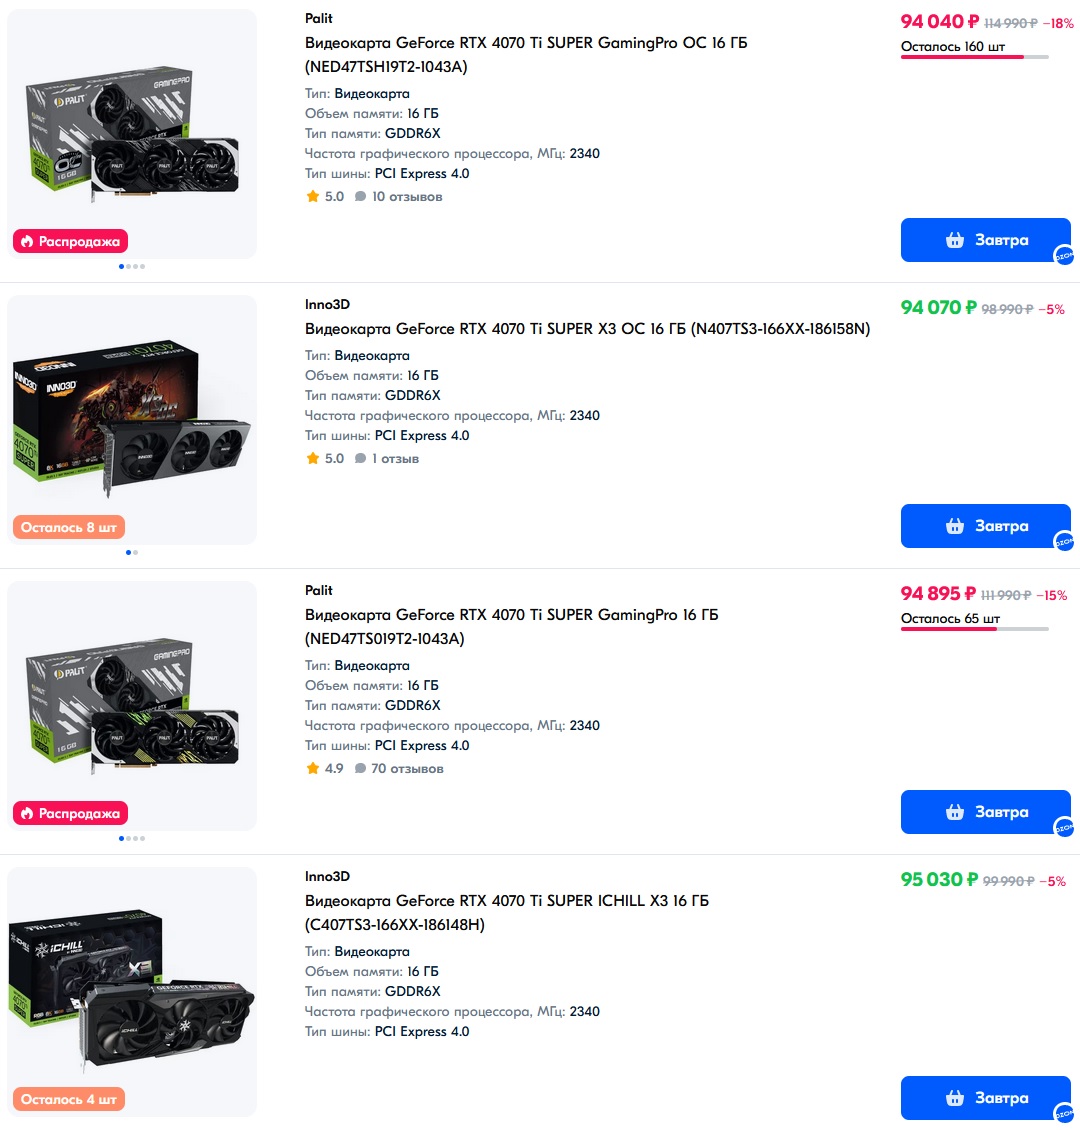Image resolution: width=1080 pixels, height=1130 pixels.
Task: Open the Inno3D RTX 4070 Ti SUPER X3 OC title
Action: (587, 329)
